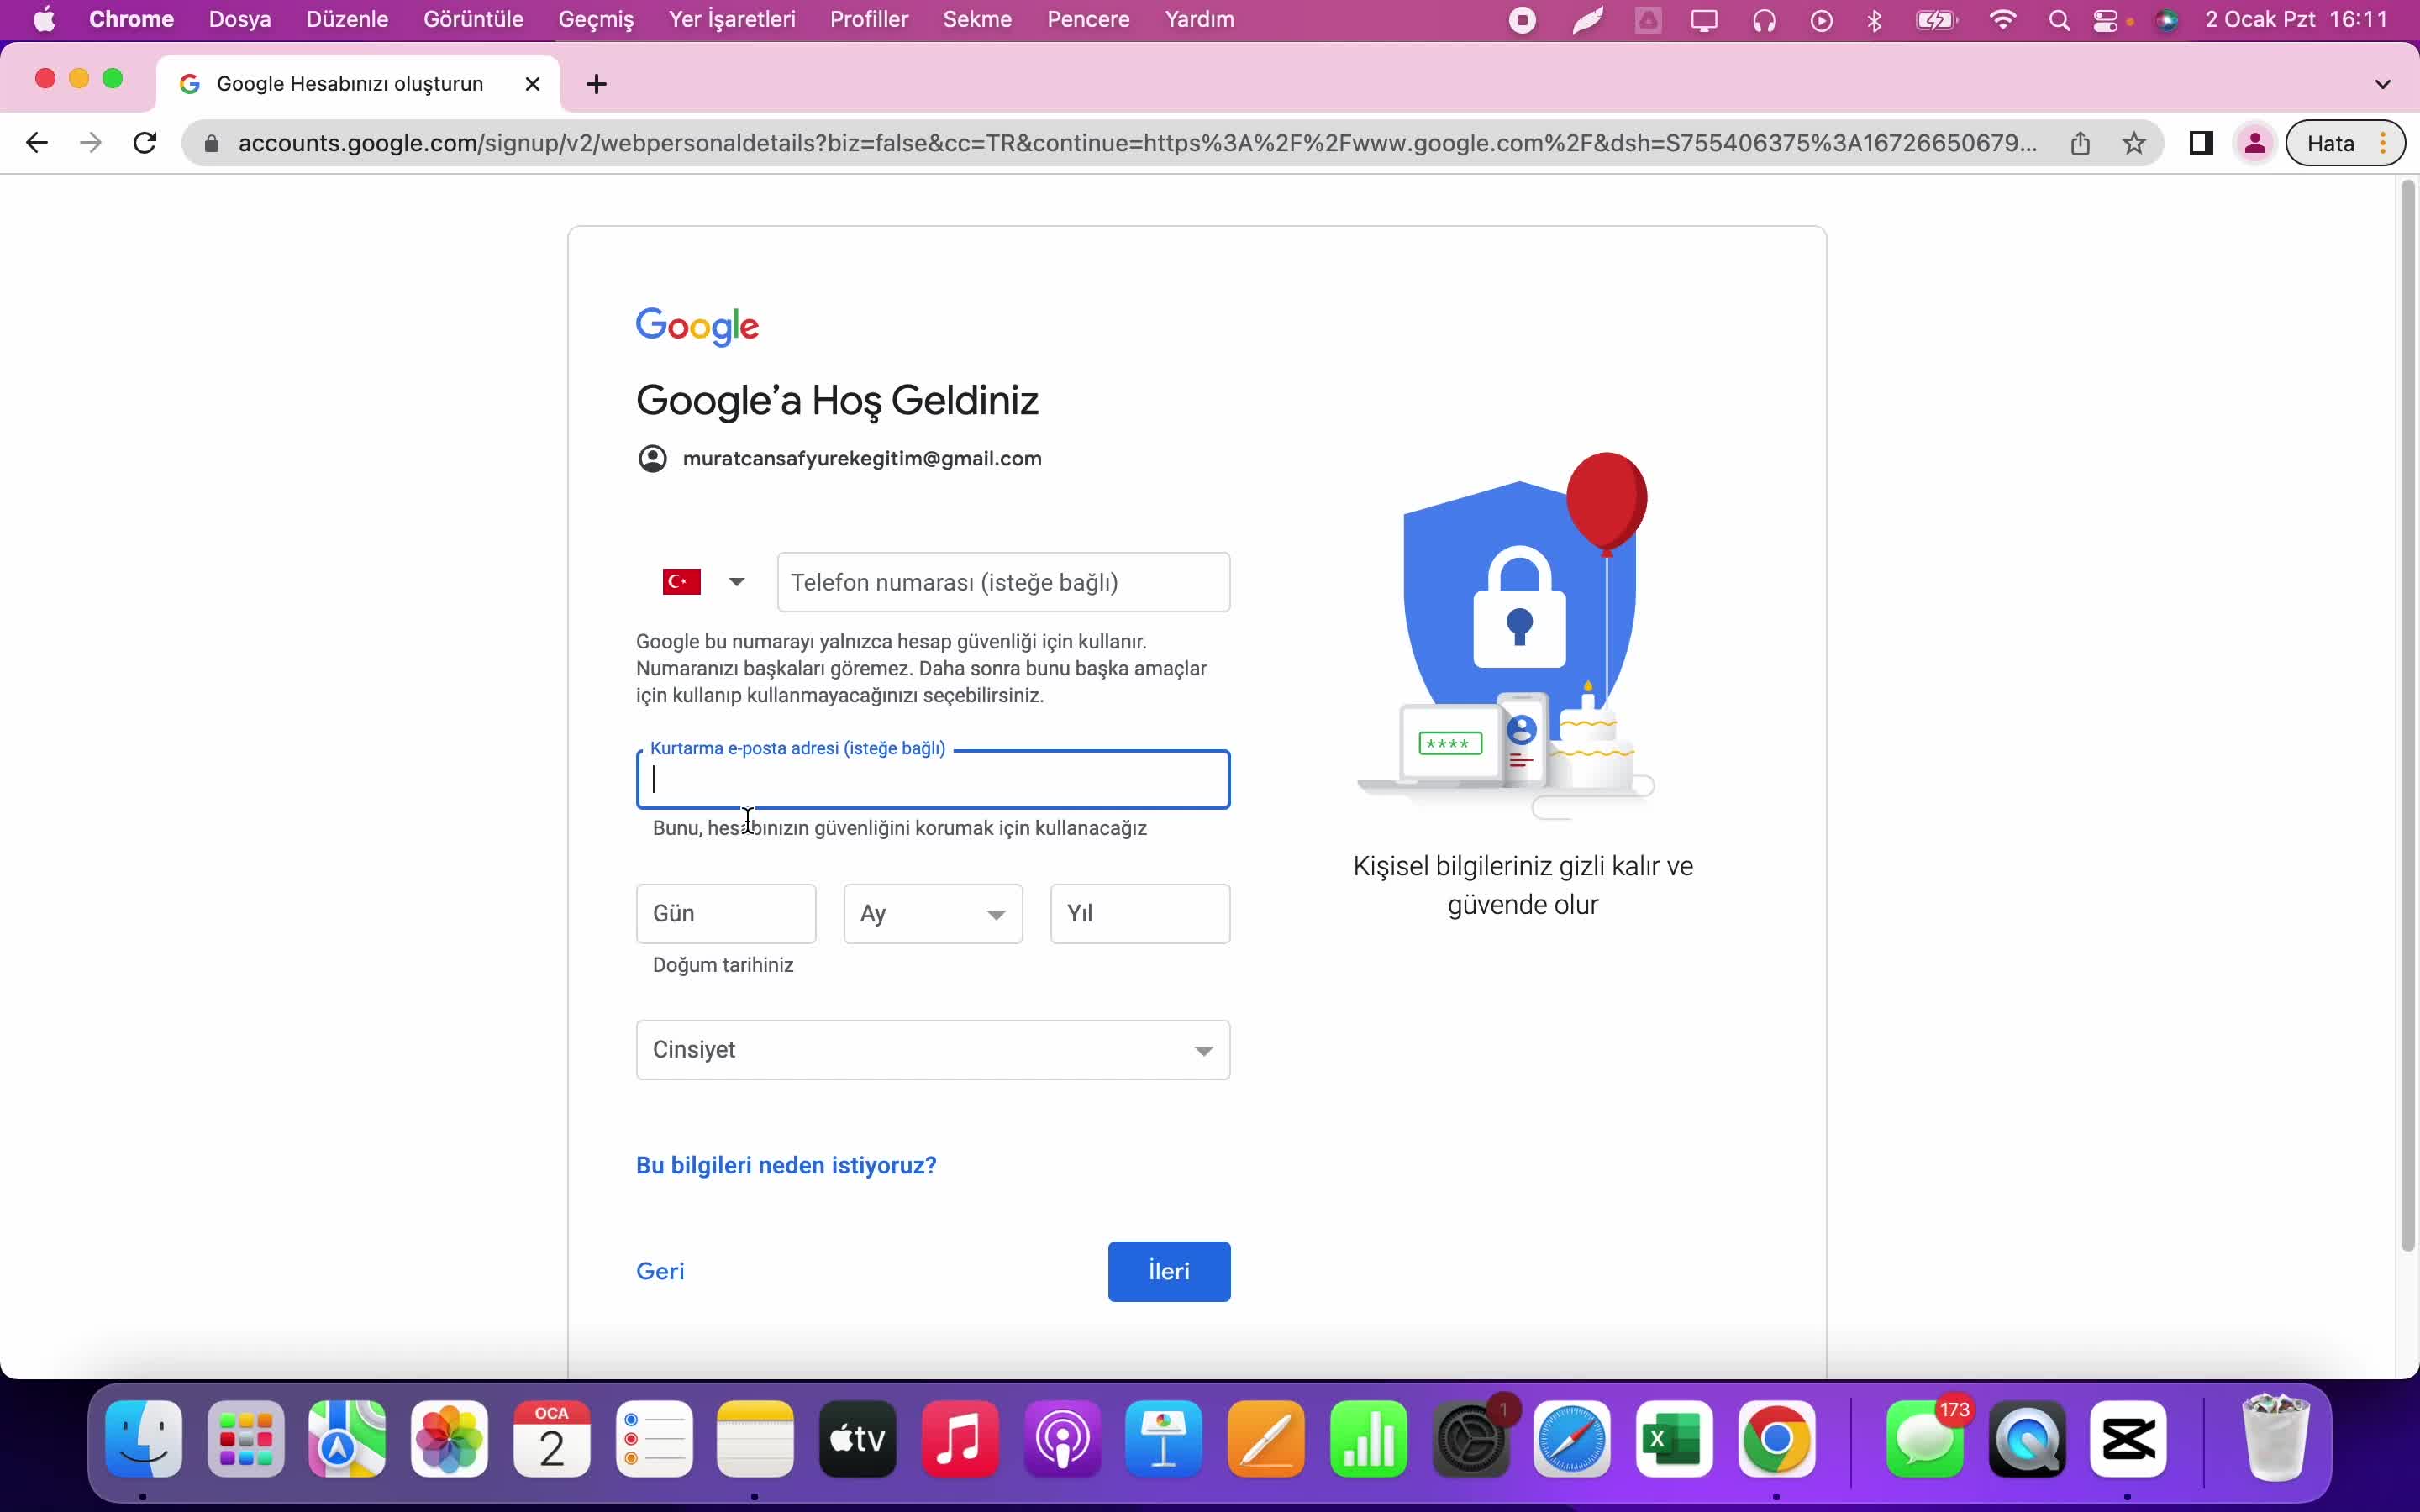
Task: Open Pages from the Dock
Action: (1266, 1440)
